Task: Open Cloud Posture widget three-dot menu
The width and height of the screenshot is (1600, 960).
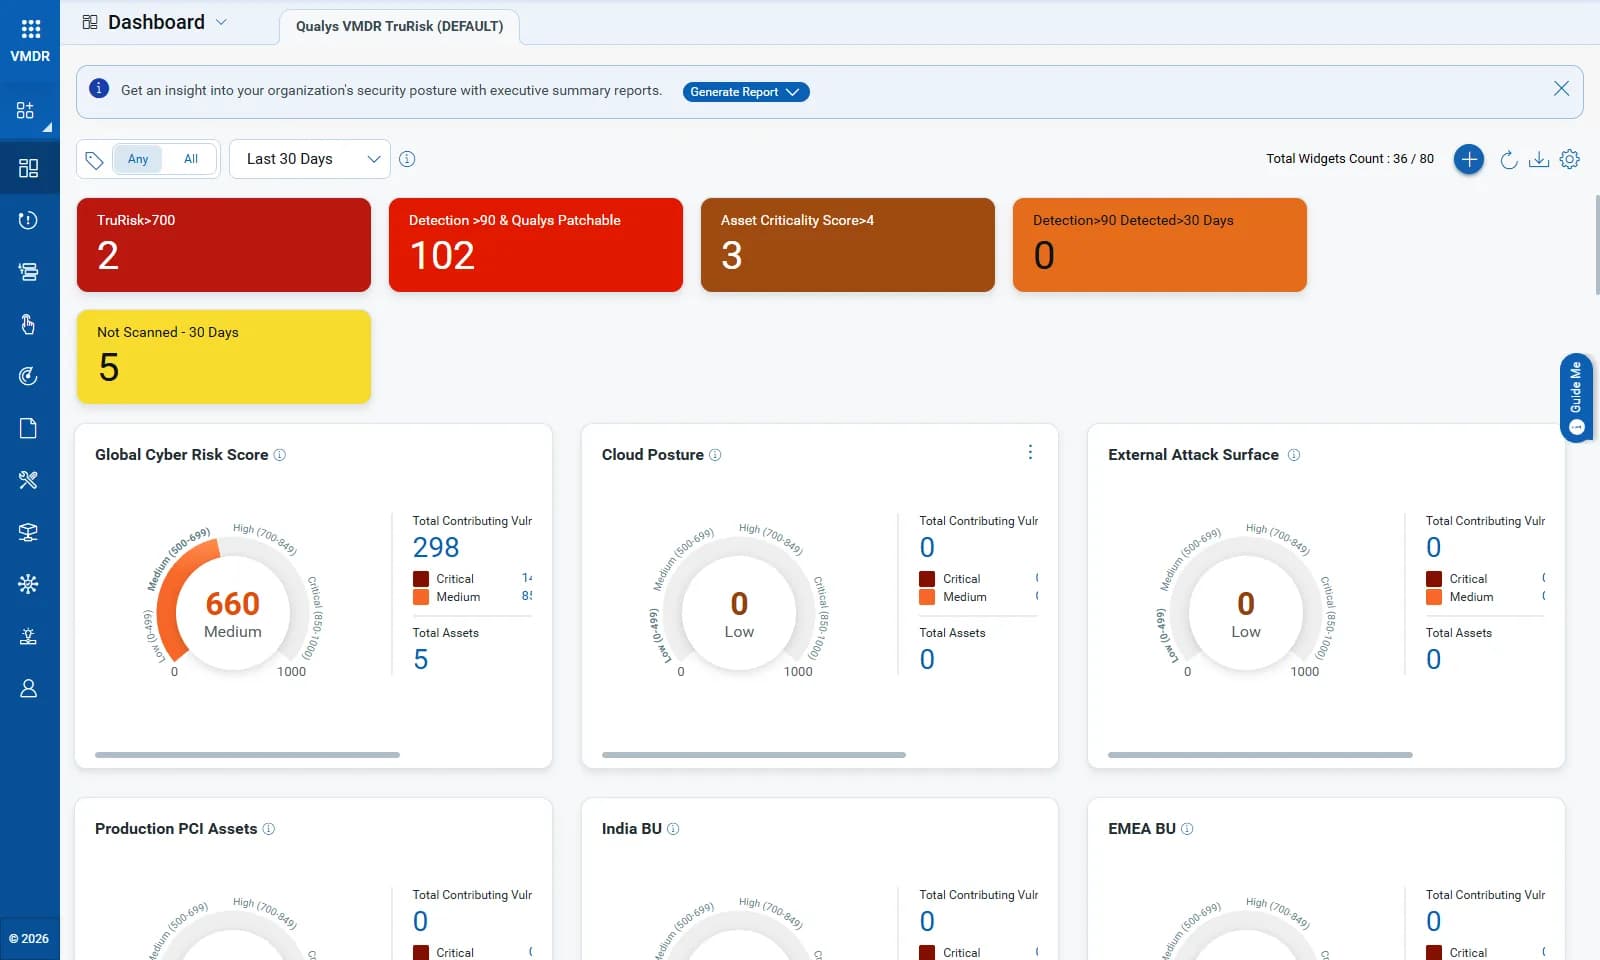Action: [1030, 452]
